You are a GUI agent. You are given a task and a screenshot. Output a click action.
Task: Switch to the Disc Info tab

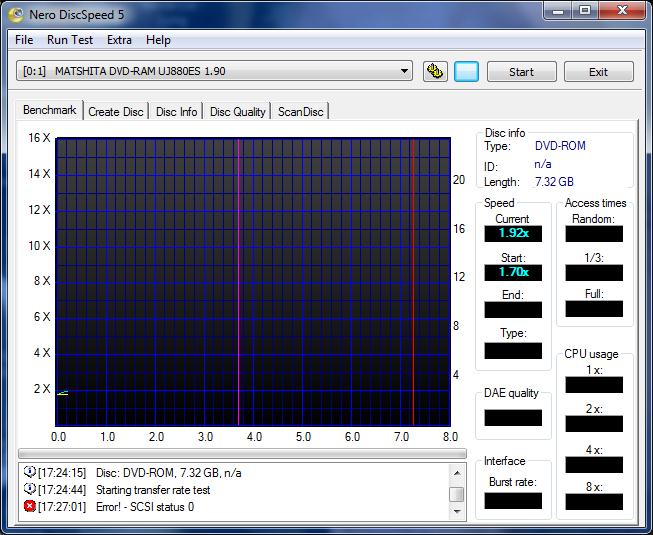pyautogui.click(x=177, y=112)
